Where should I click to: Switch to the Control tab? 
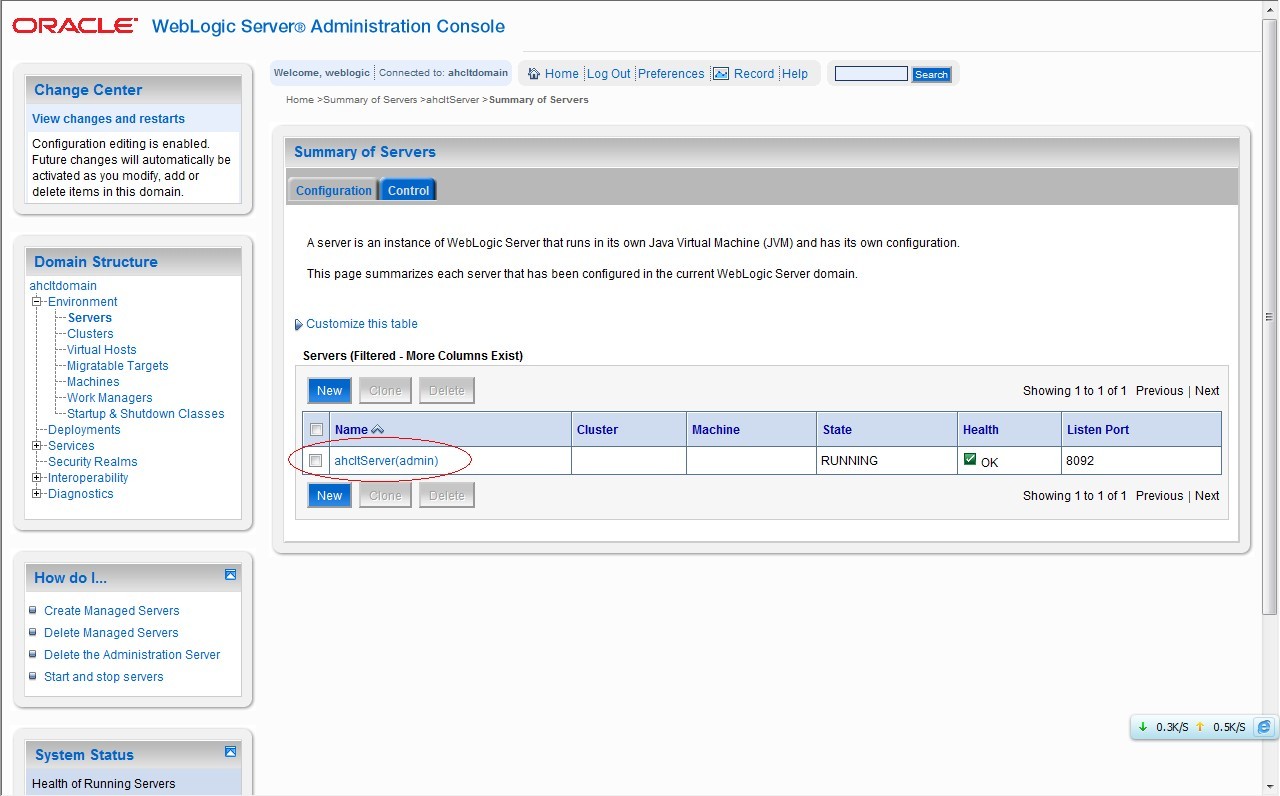coord(408,190)
